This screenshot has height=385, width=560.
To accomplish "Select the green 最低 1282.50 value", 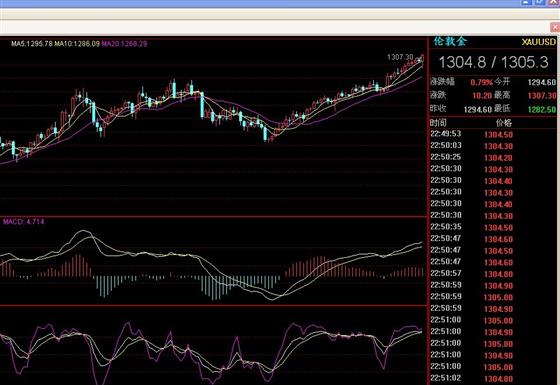I will tap(542, 109).
